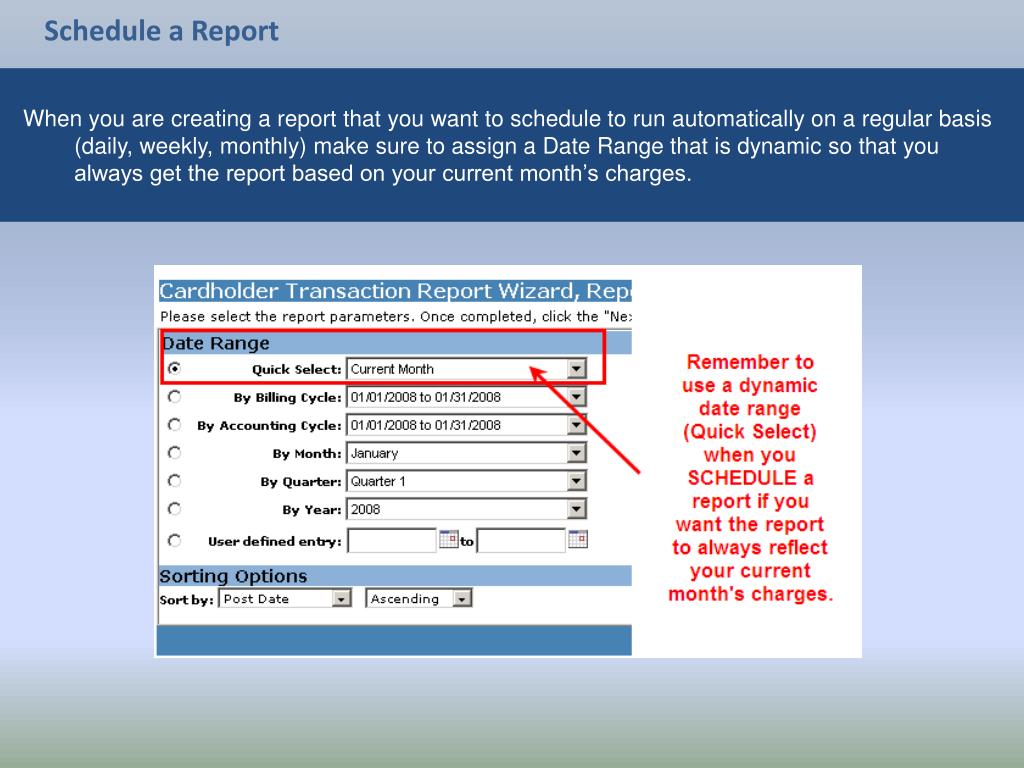
Task: Open the By Quarter dropdown showing Quarter 1
Action: 466,481
